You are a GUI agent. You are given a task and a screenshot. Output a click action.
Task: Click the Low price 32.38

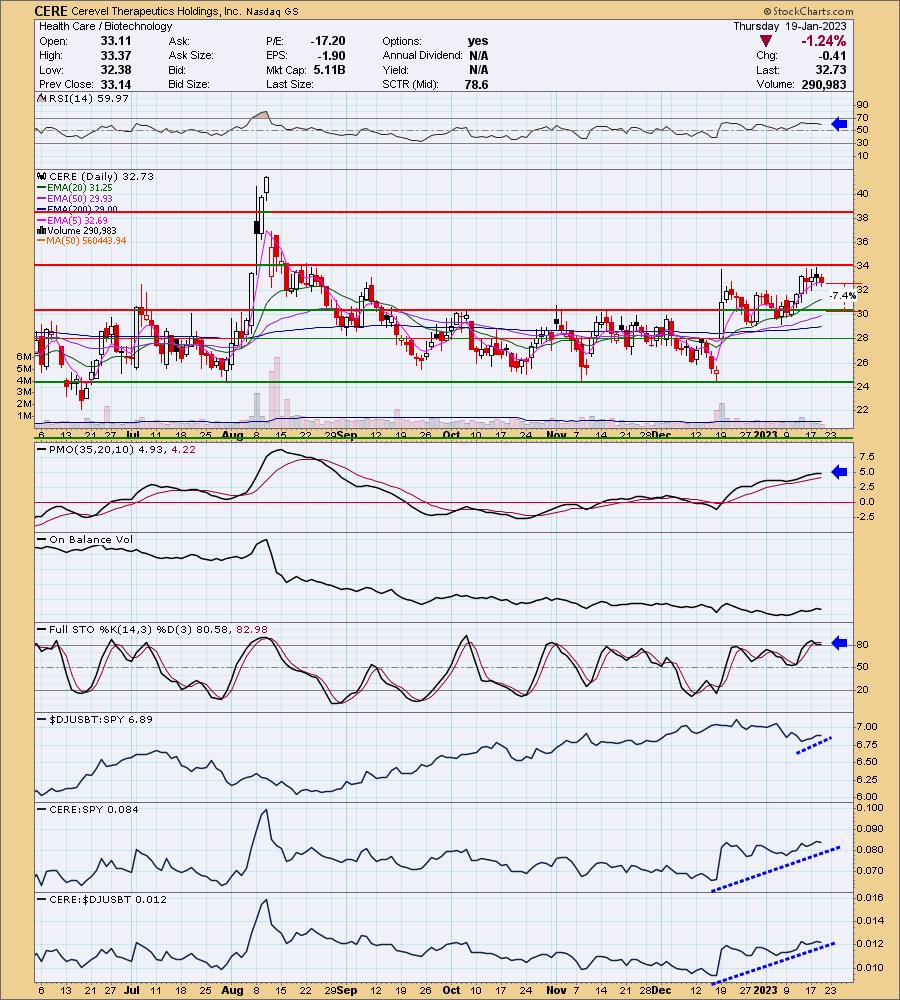(x=116, y=70)
